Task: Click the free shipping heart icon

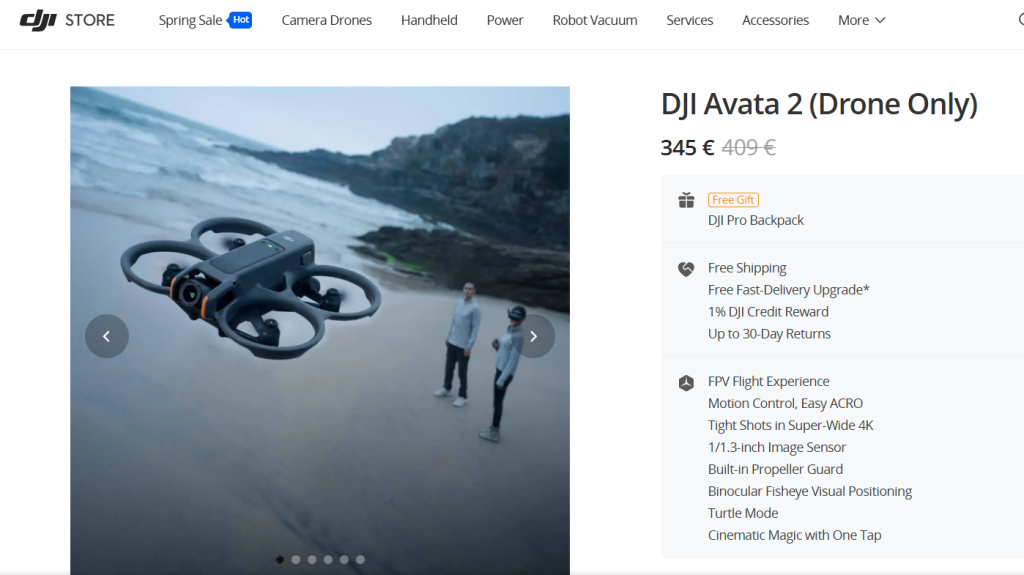Action: [686, 268]
